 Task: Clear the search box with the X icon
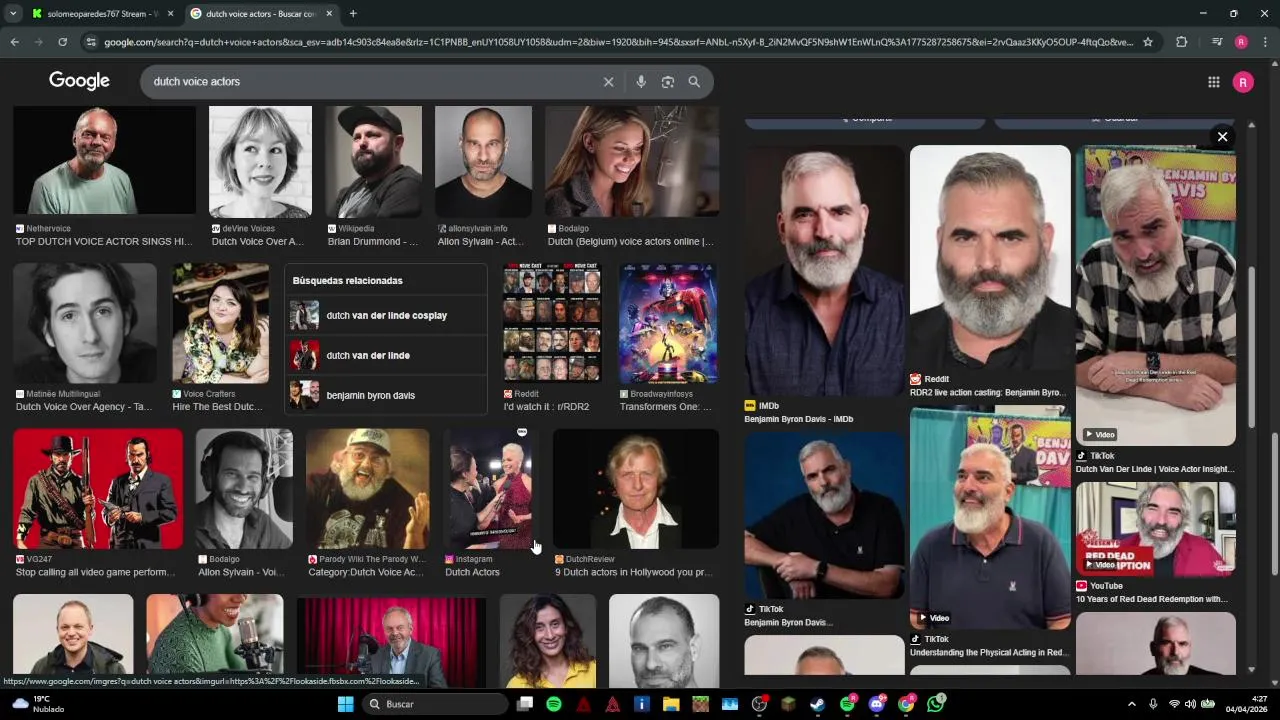(x=608, y=82)
